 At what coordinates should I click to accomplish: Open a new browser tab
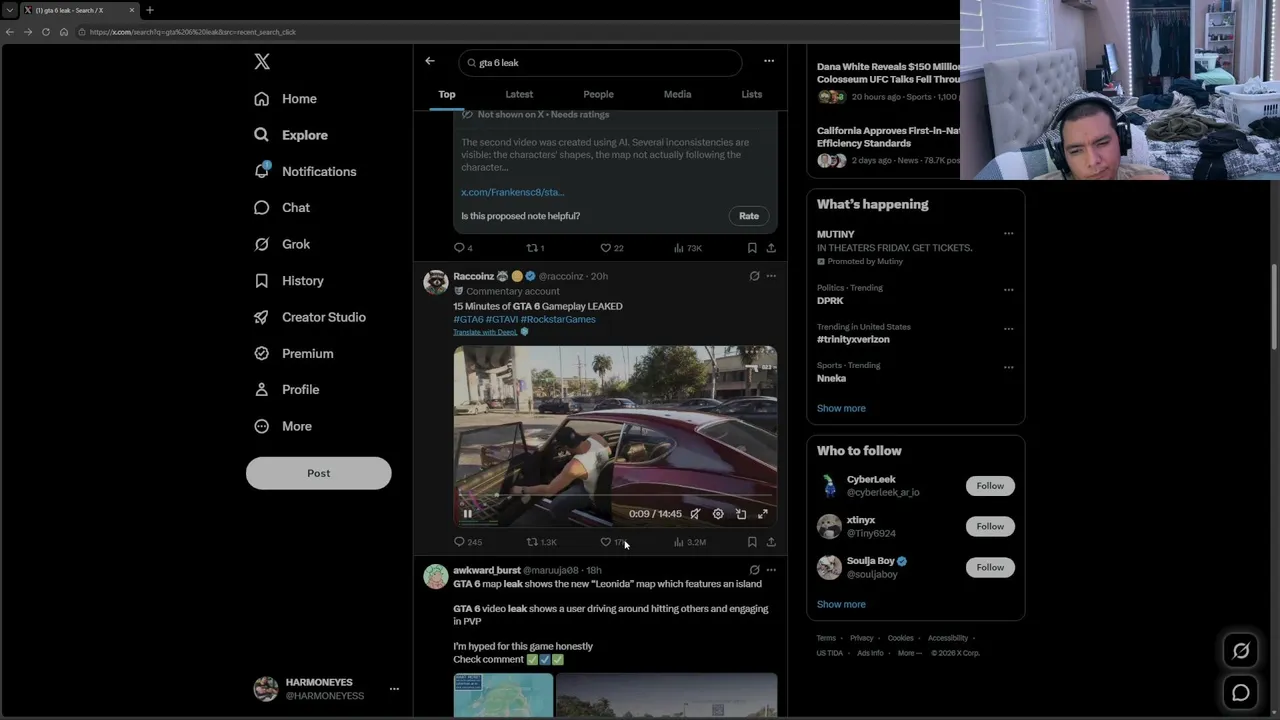(x=150, y=10)
